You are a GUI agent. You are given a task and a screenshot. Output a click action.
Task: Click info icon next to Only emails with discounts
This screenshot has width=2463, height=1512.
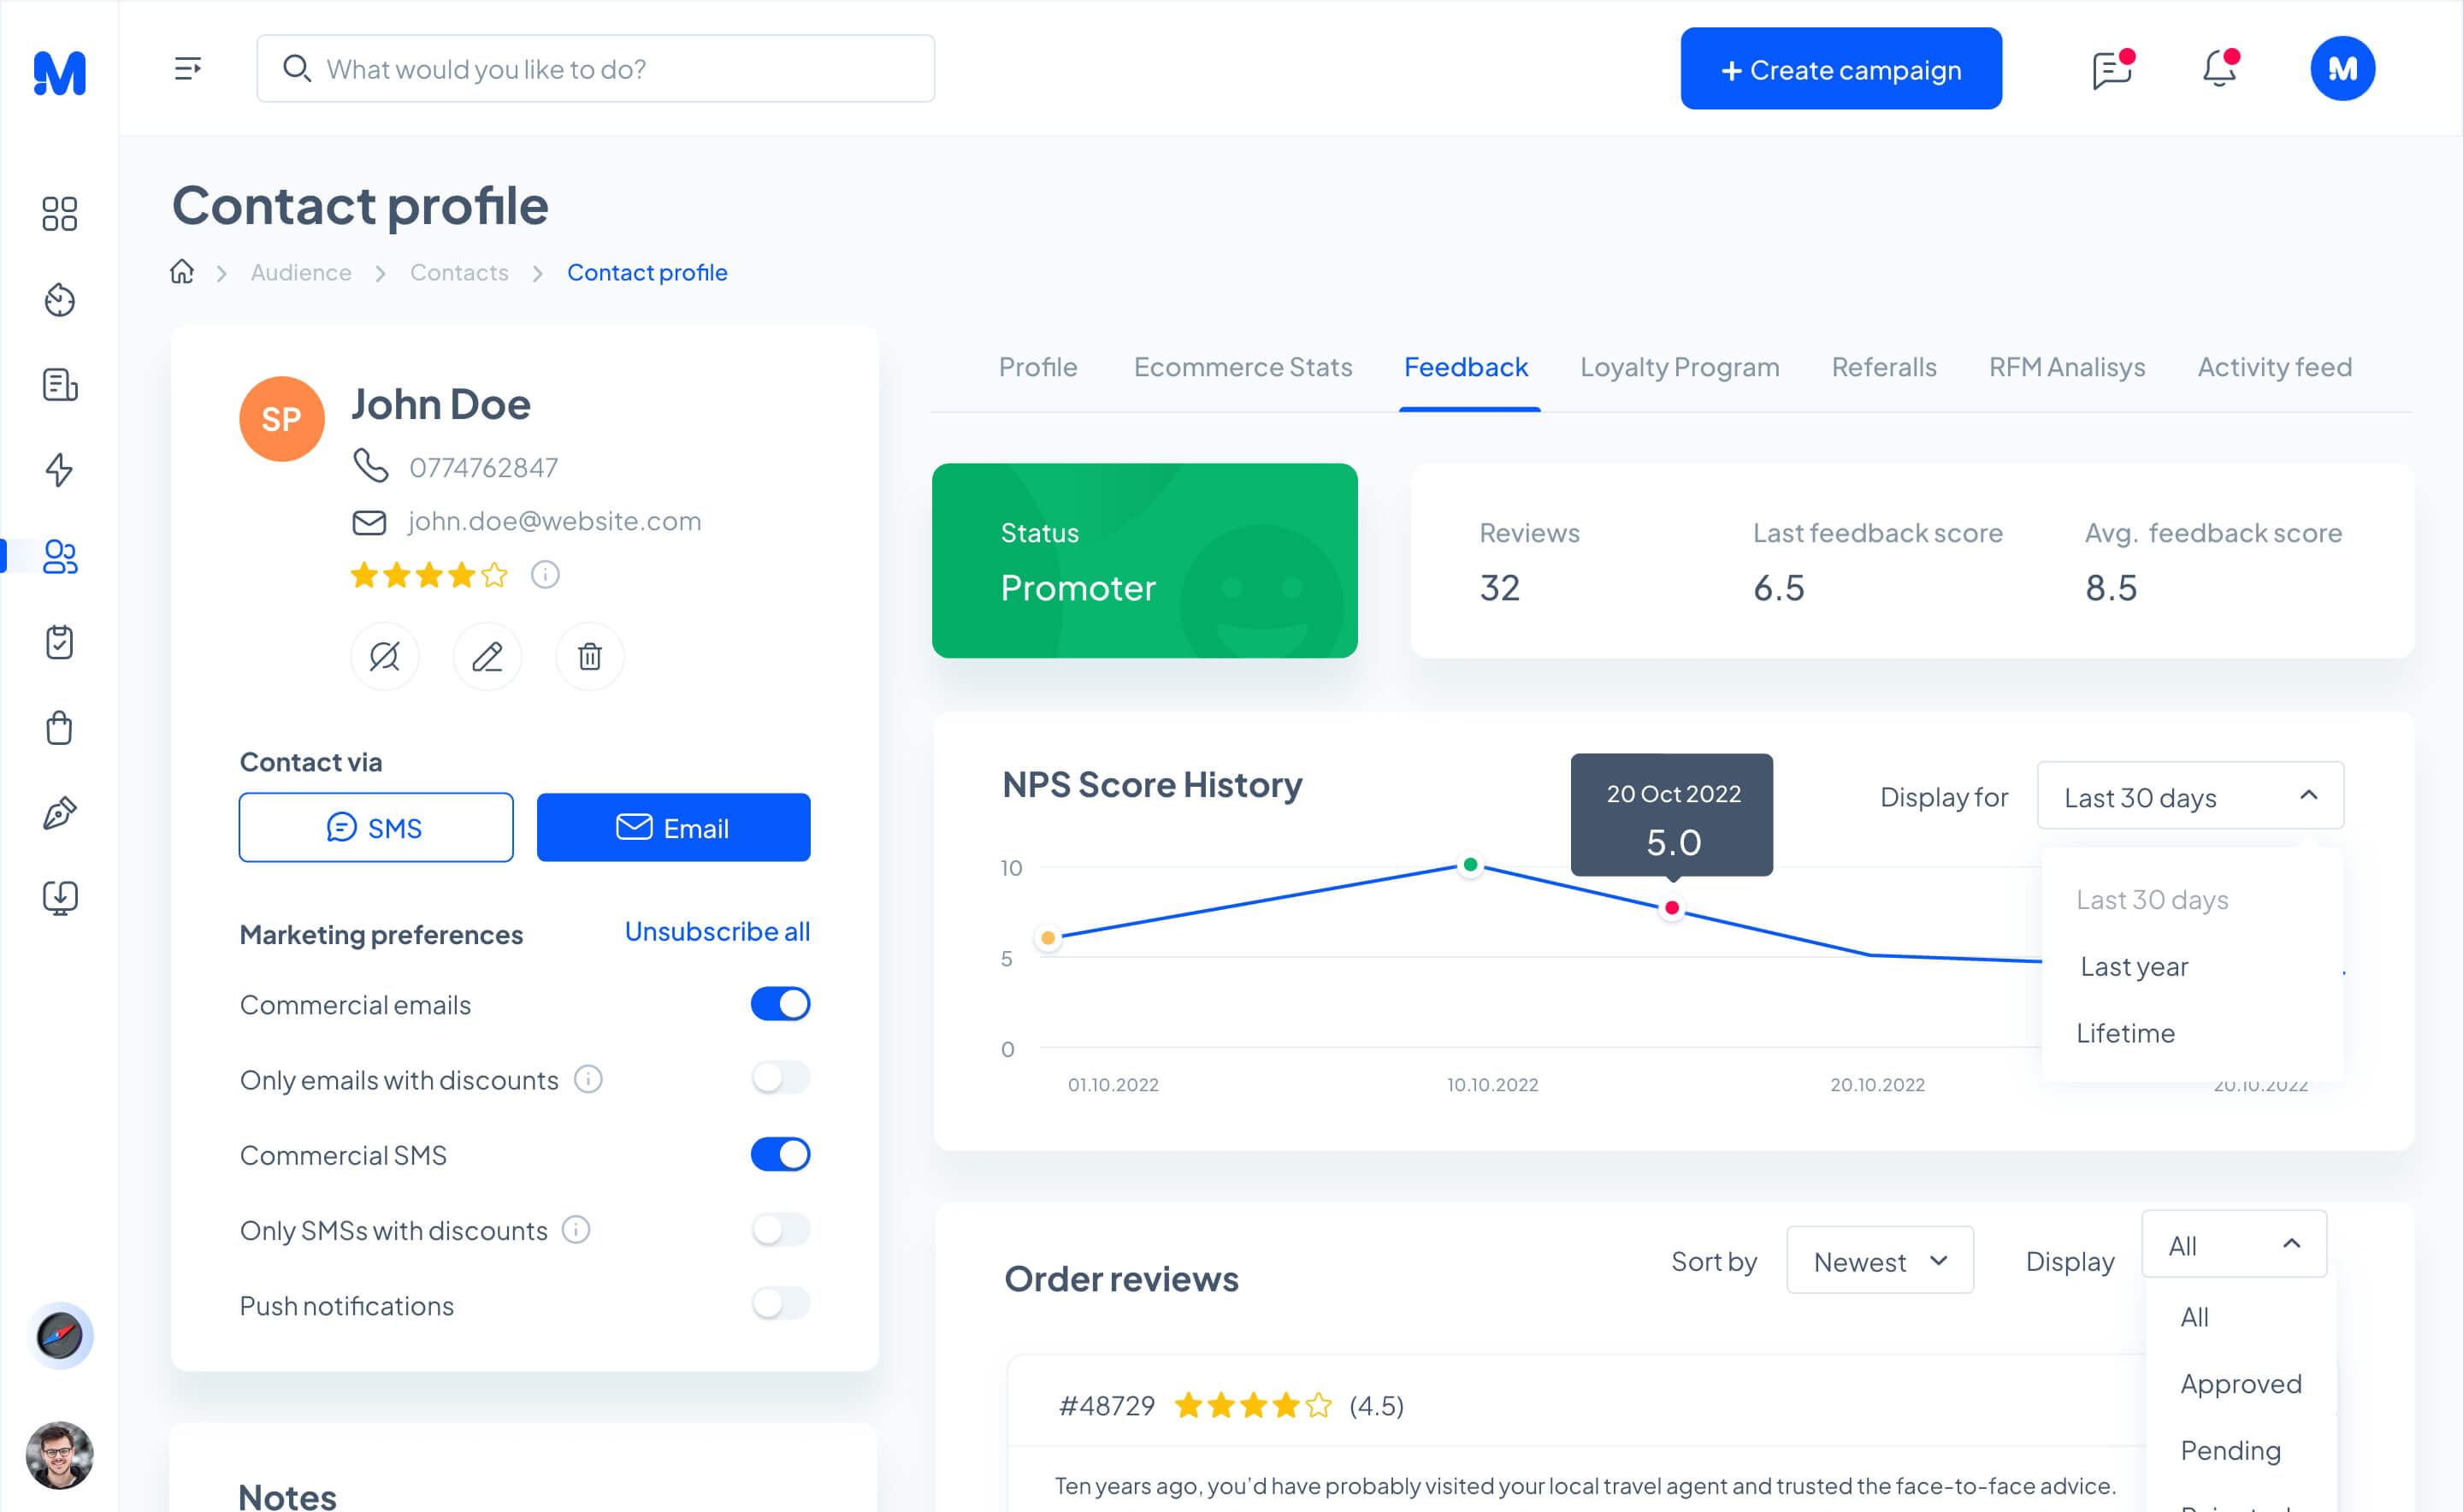[589, 1079]
